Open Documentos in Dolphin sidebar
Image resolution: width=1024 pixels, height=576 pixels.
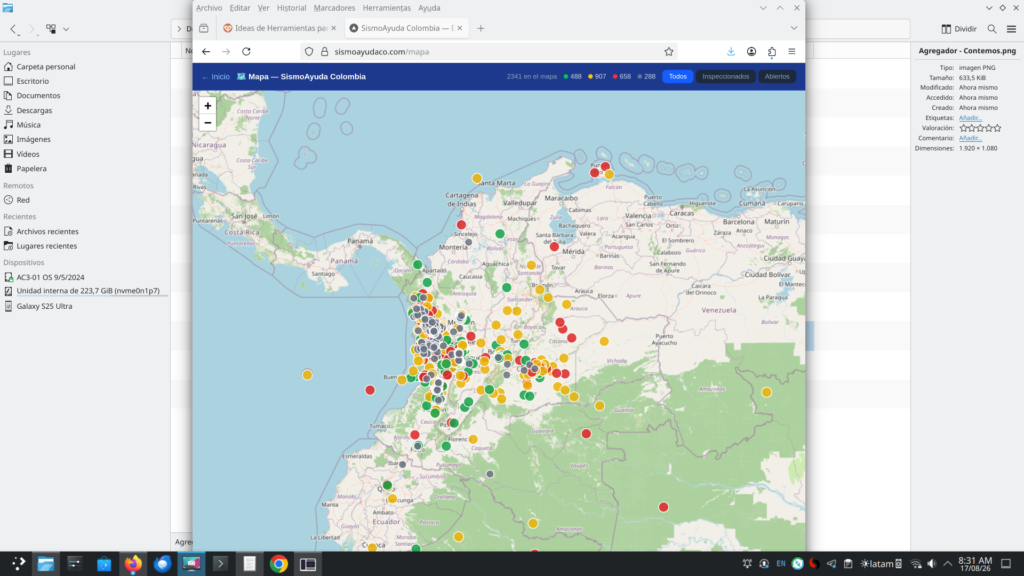coord(38,95)
